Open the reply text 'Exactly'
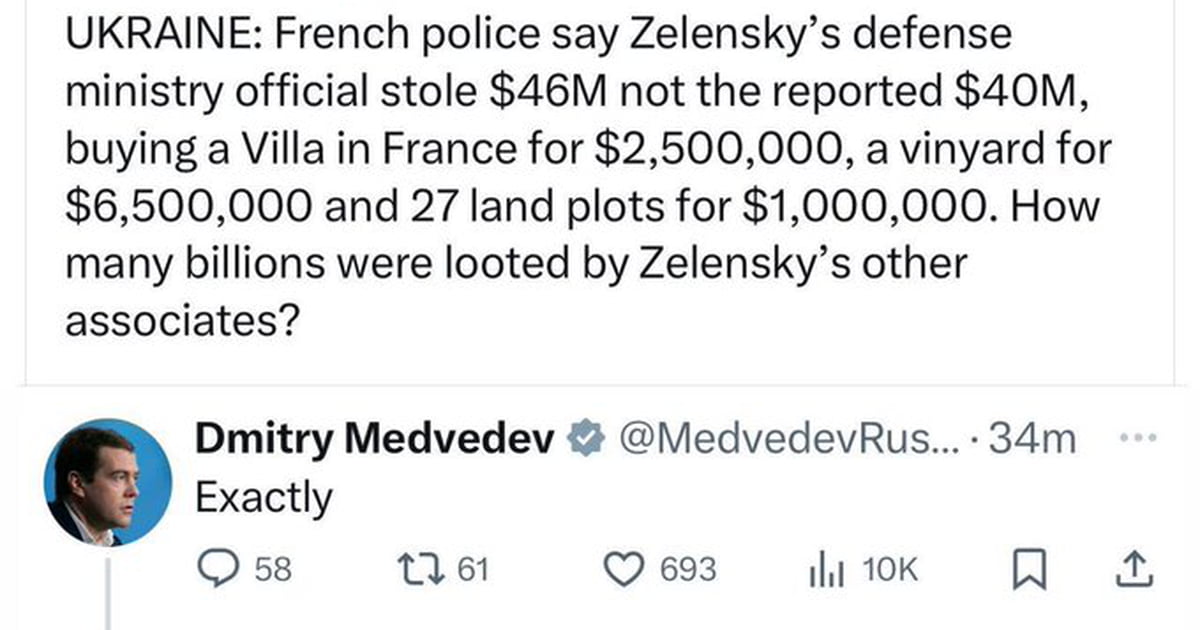Screen dimensions: 1200x630 262,497
